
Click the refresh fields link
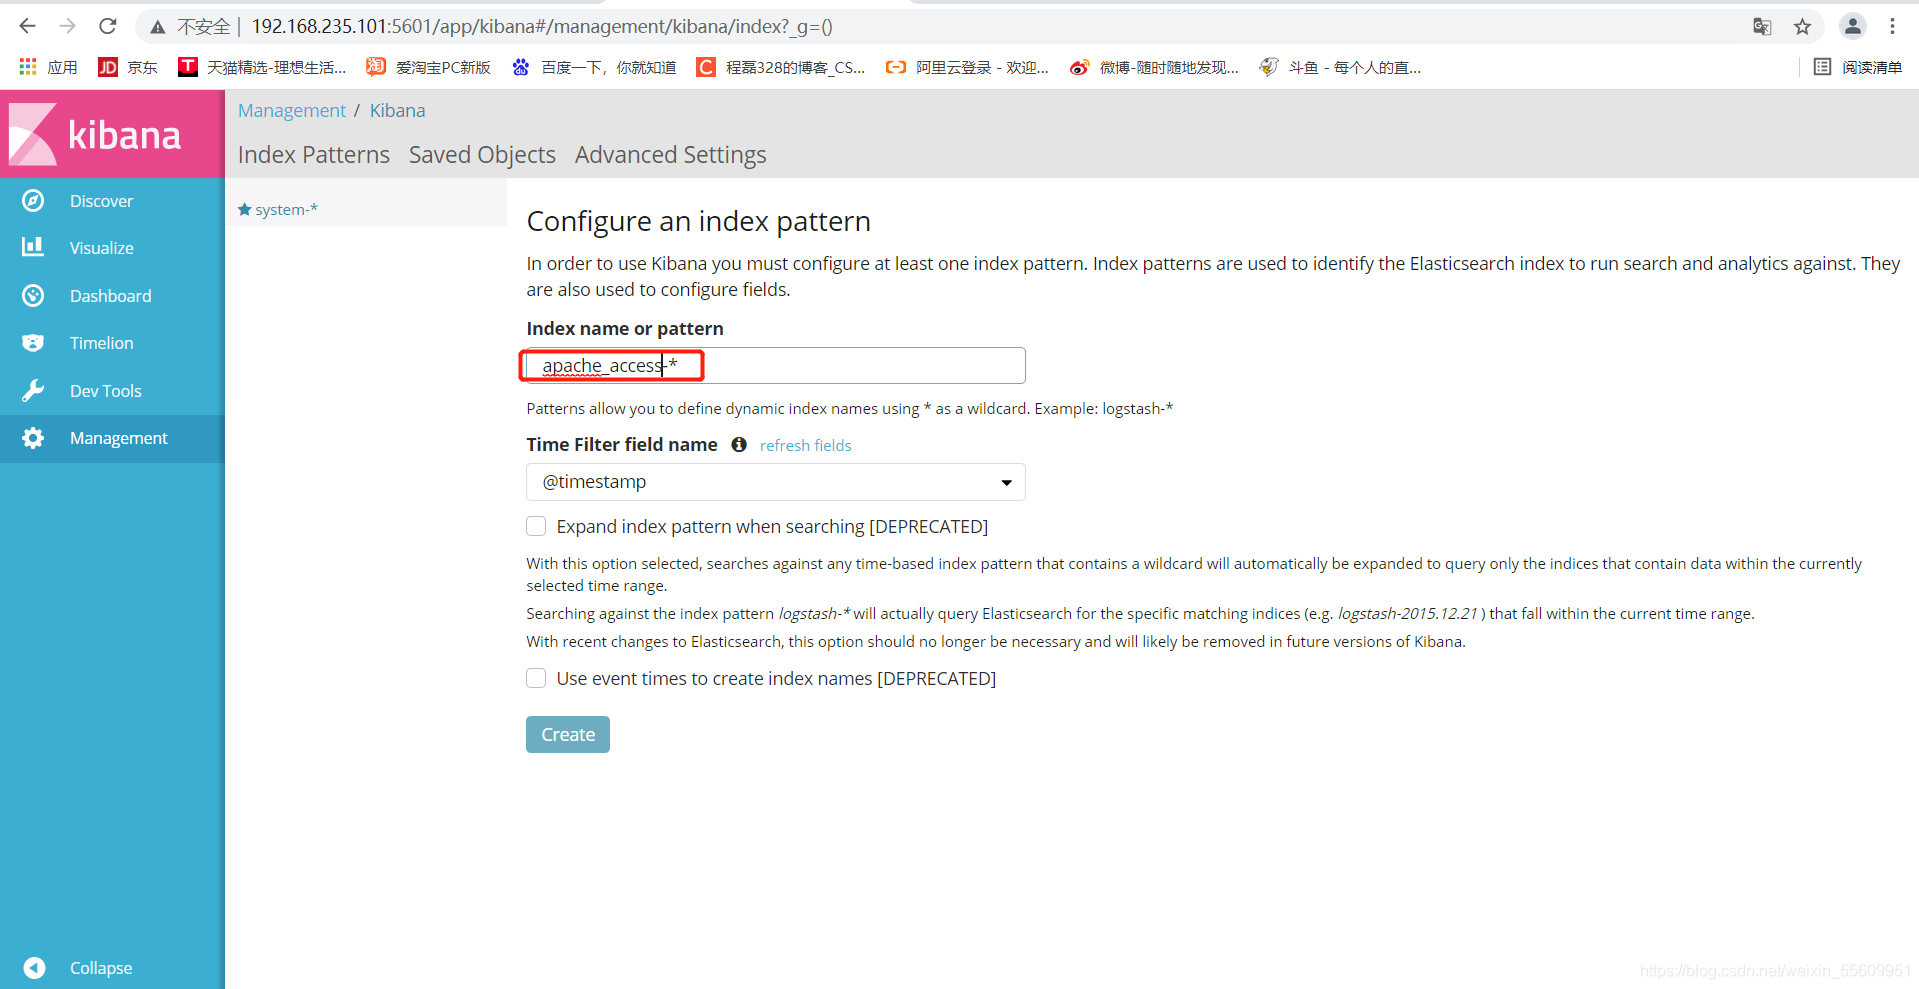pos(806,445)
